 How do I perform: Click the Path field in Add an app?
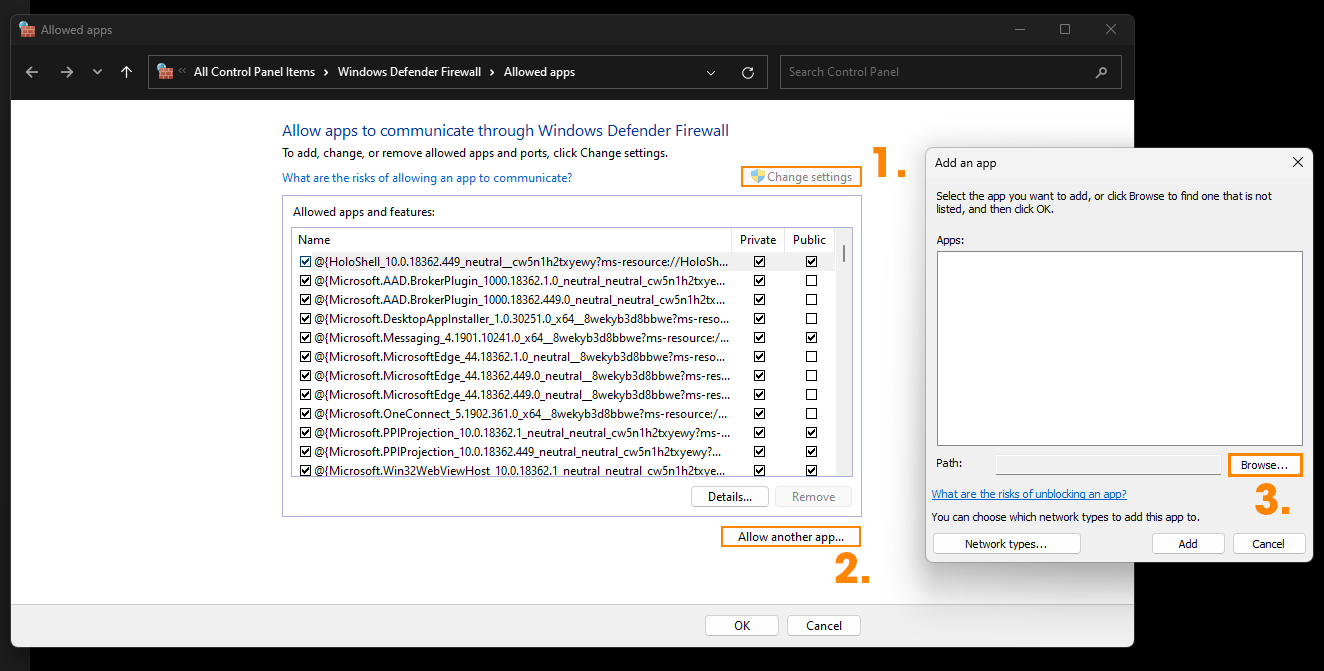tap(1108, 465)
